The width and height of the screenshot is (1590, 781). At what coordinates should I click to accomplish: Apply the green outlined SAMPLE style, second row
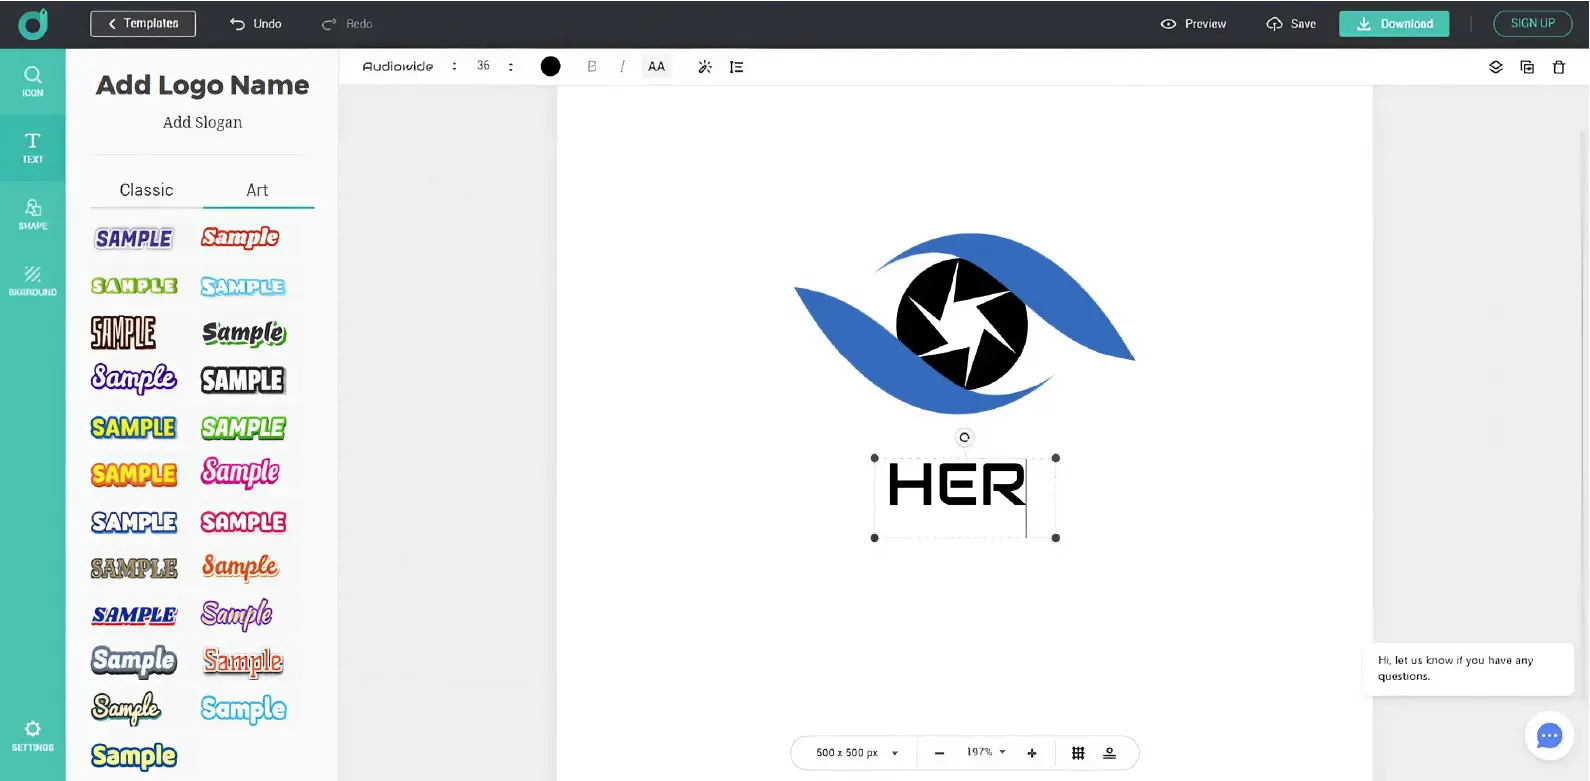tap(134, 286)
